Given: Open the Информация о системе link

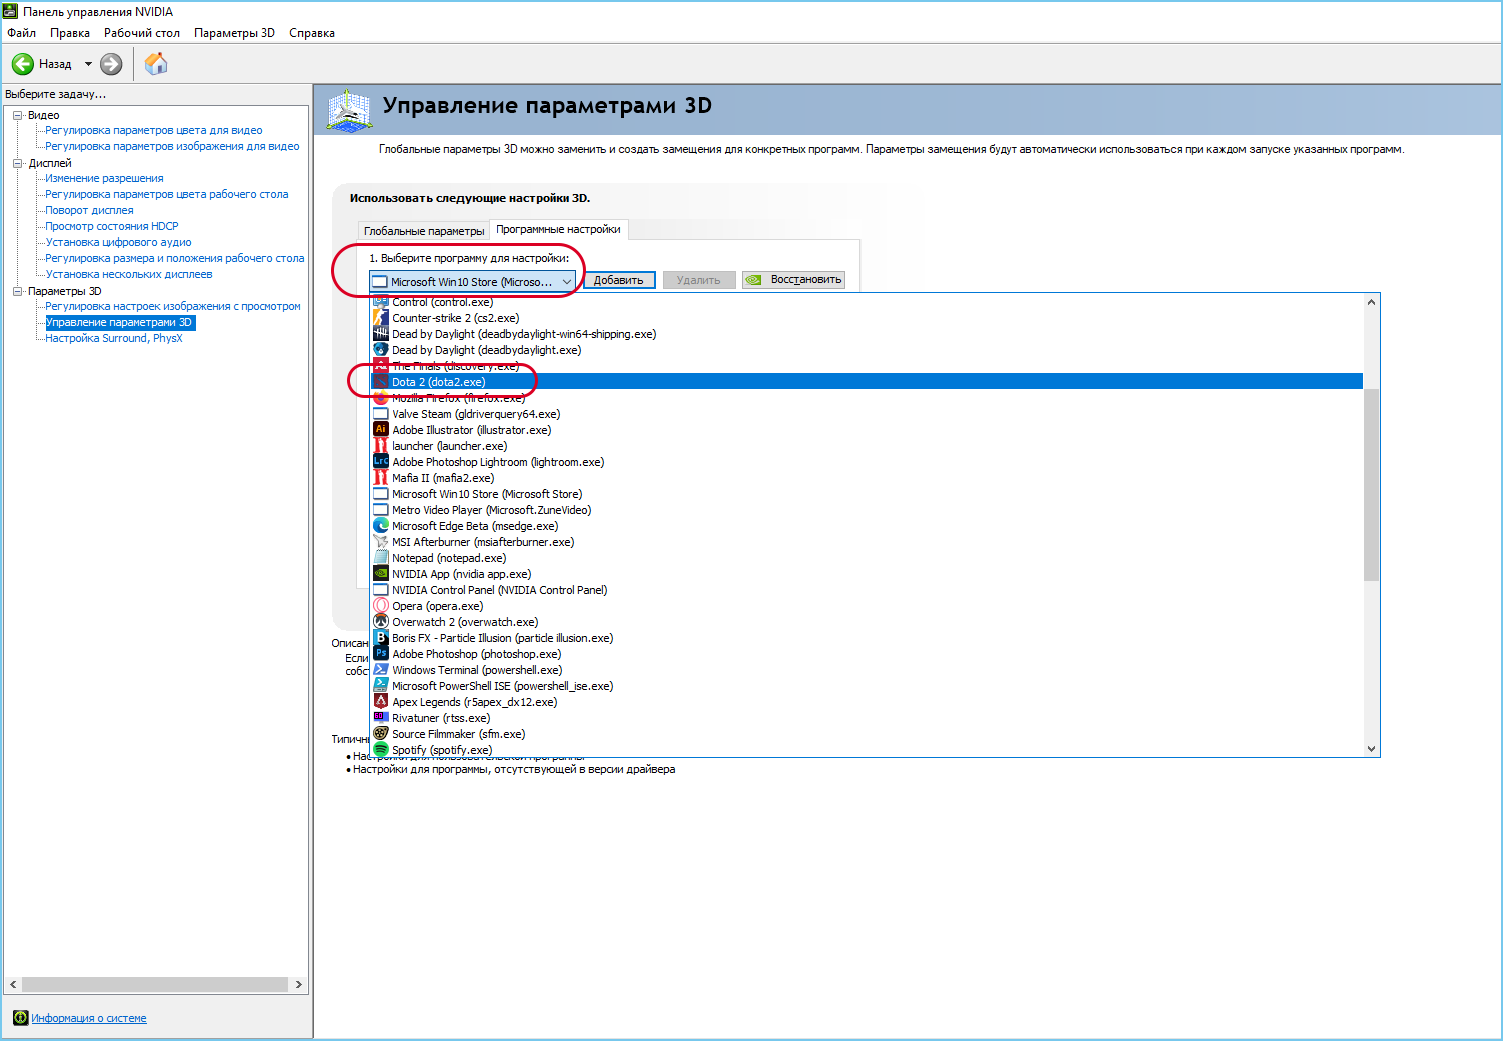Looking at the screenshot, I should (89, 1018).
